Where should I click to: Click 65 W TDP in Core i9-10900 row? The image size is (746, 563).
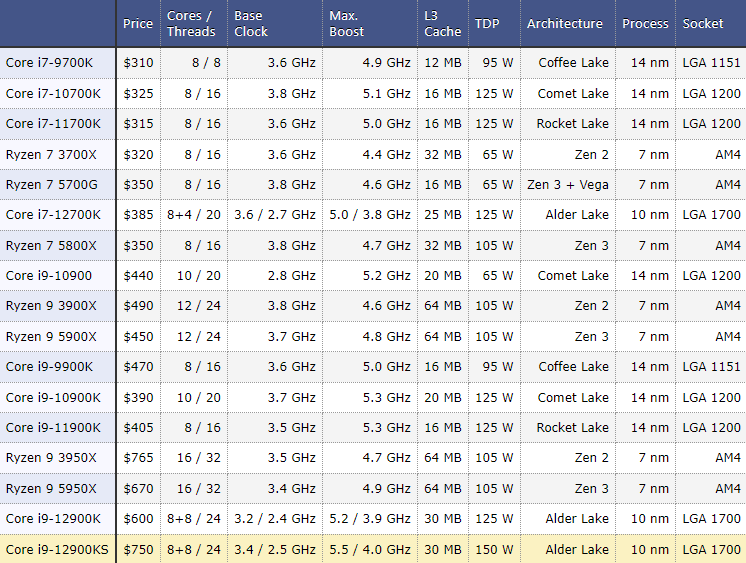coord(498,276)
